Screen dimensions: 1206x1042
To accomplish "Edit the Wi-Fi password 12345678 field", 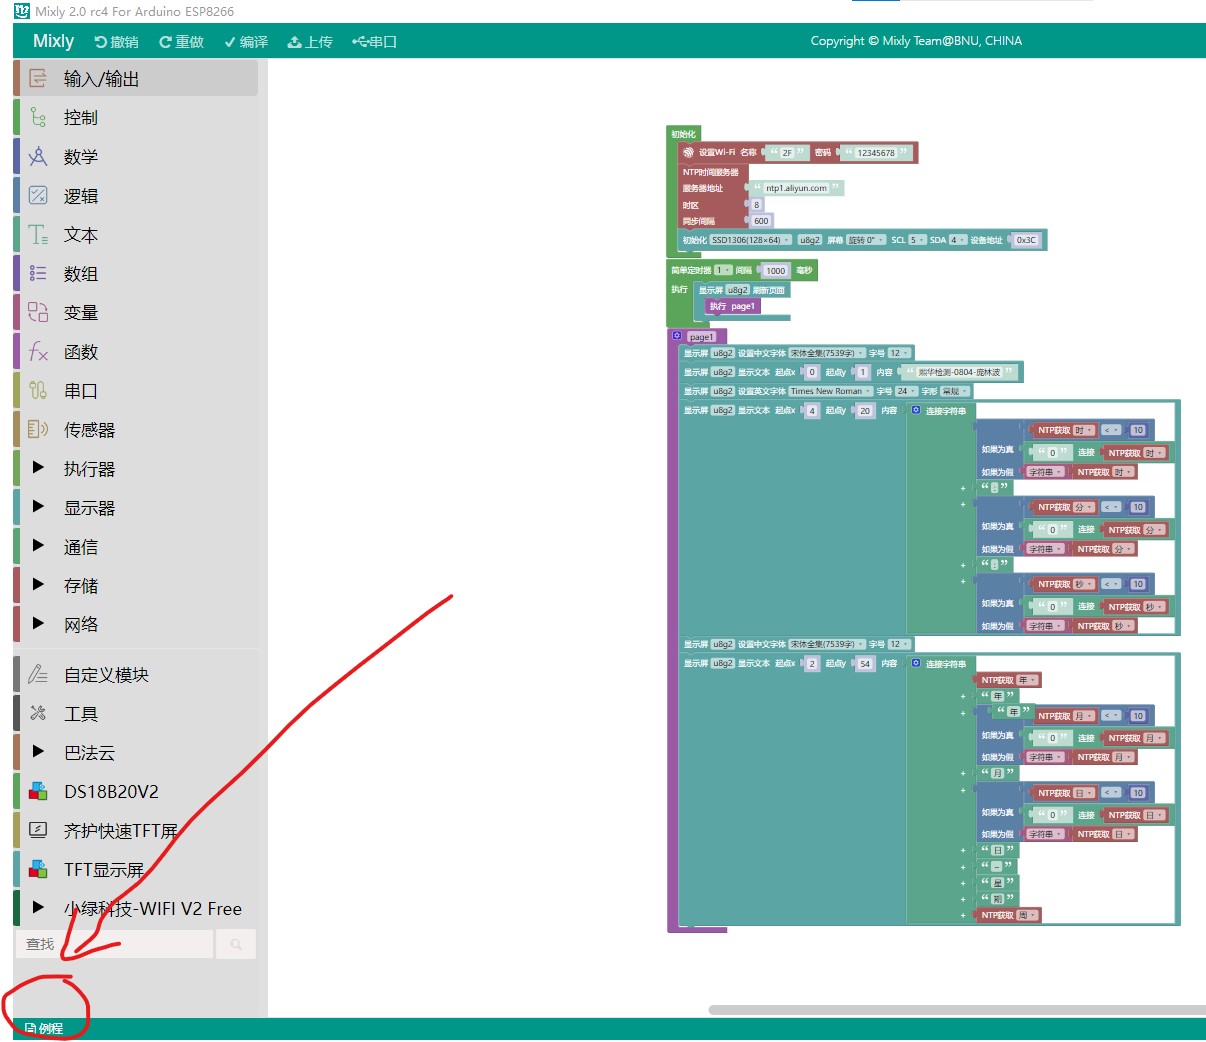I will pos(876,153).
